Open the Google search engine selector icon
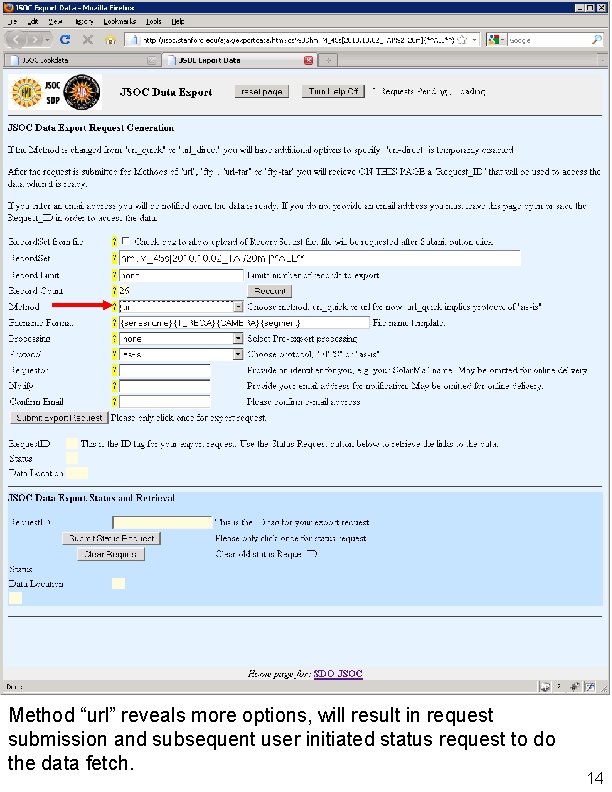Image resolution: width=612 pixels, height=792 pixels. pyautogui.click(x=496, y=39)
